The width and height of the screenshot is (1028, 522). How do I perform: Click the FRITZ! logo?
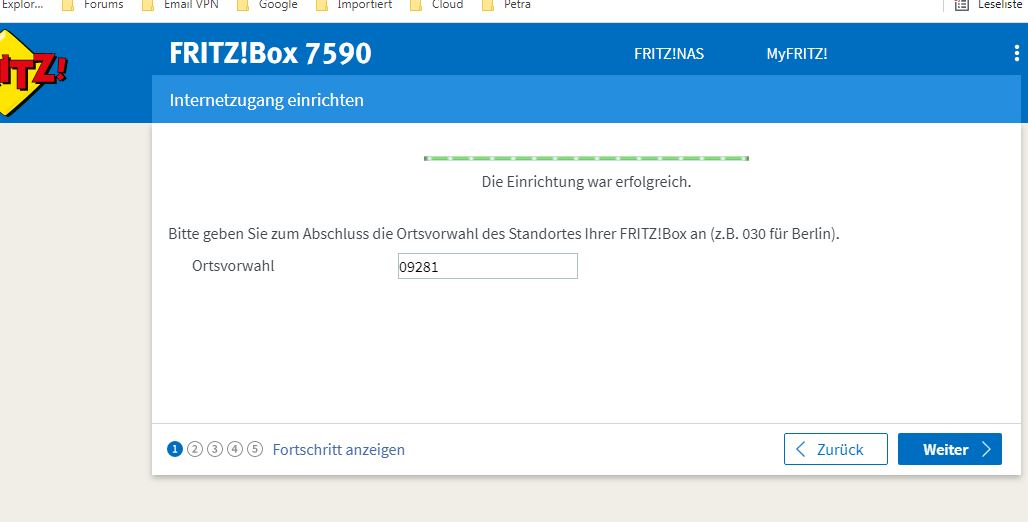tap(31, 72)
